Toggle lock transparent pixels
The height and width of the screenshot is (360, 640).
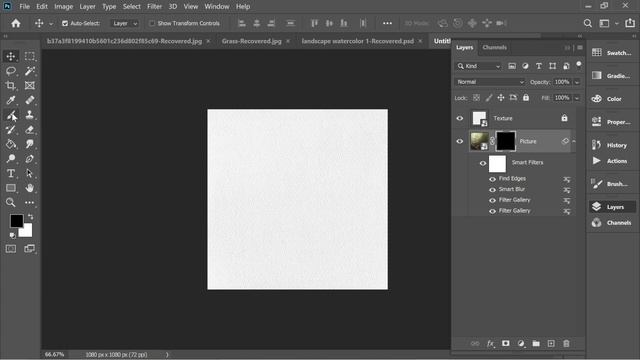click(476, 98)
